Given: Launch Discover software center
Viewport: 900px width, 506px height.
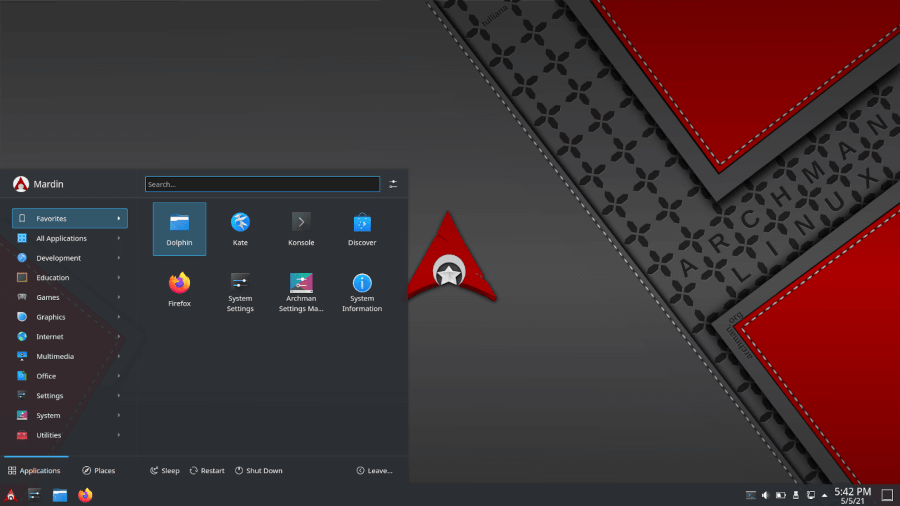Looking at the screenshot, I should click(362, 229).
